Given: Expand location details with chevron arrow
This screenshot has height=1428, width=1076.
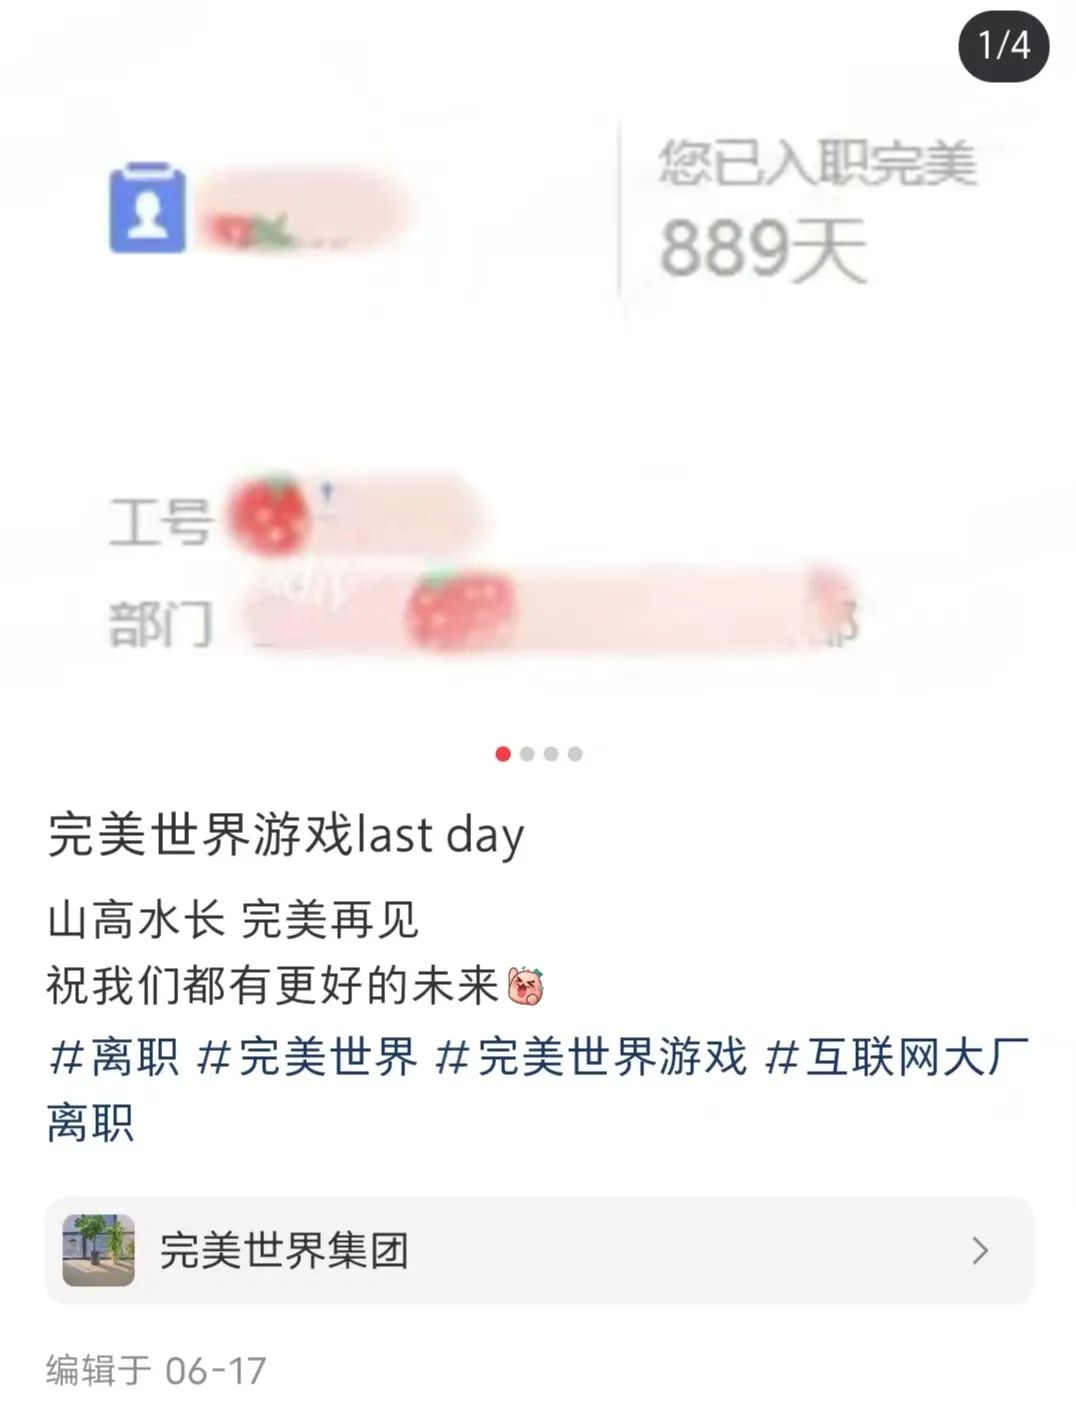Looking at the screenshot, I should coord(980,1250).
